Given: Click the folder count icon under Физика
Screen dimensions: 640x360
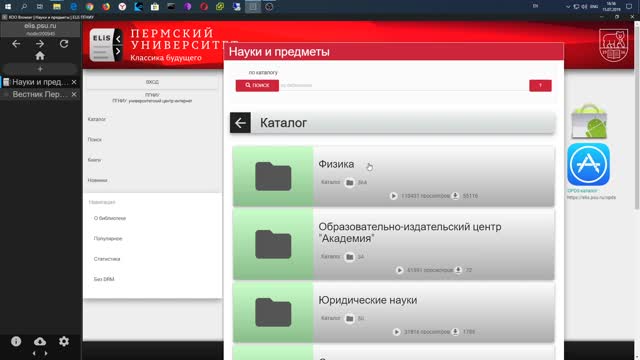Looking at the screenshot, I should [349, 182].
